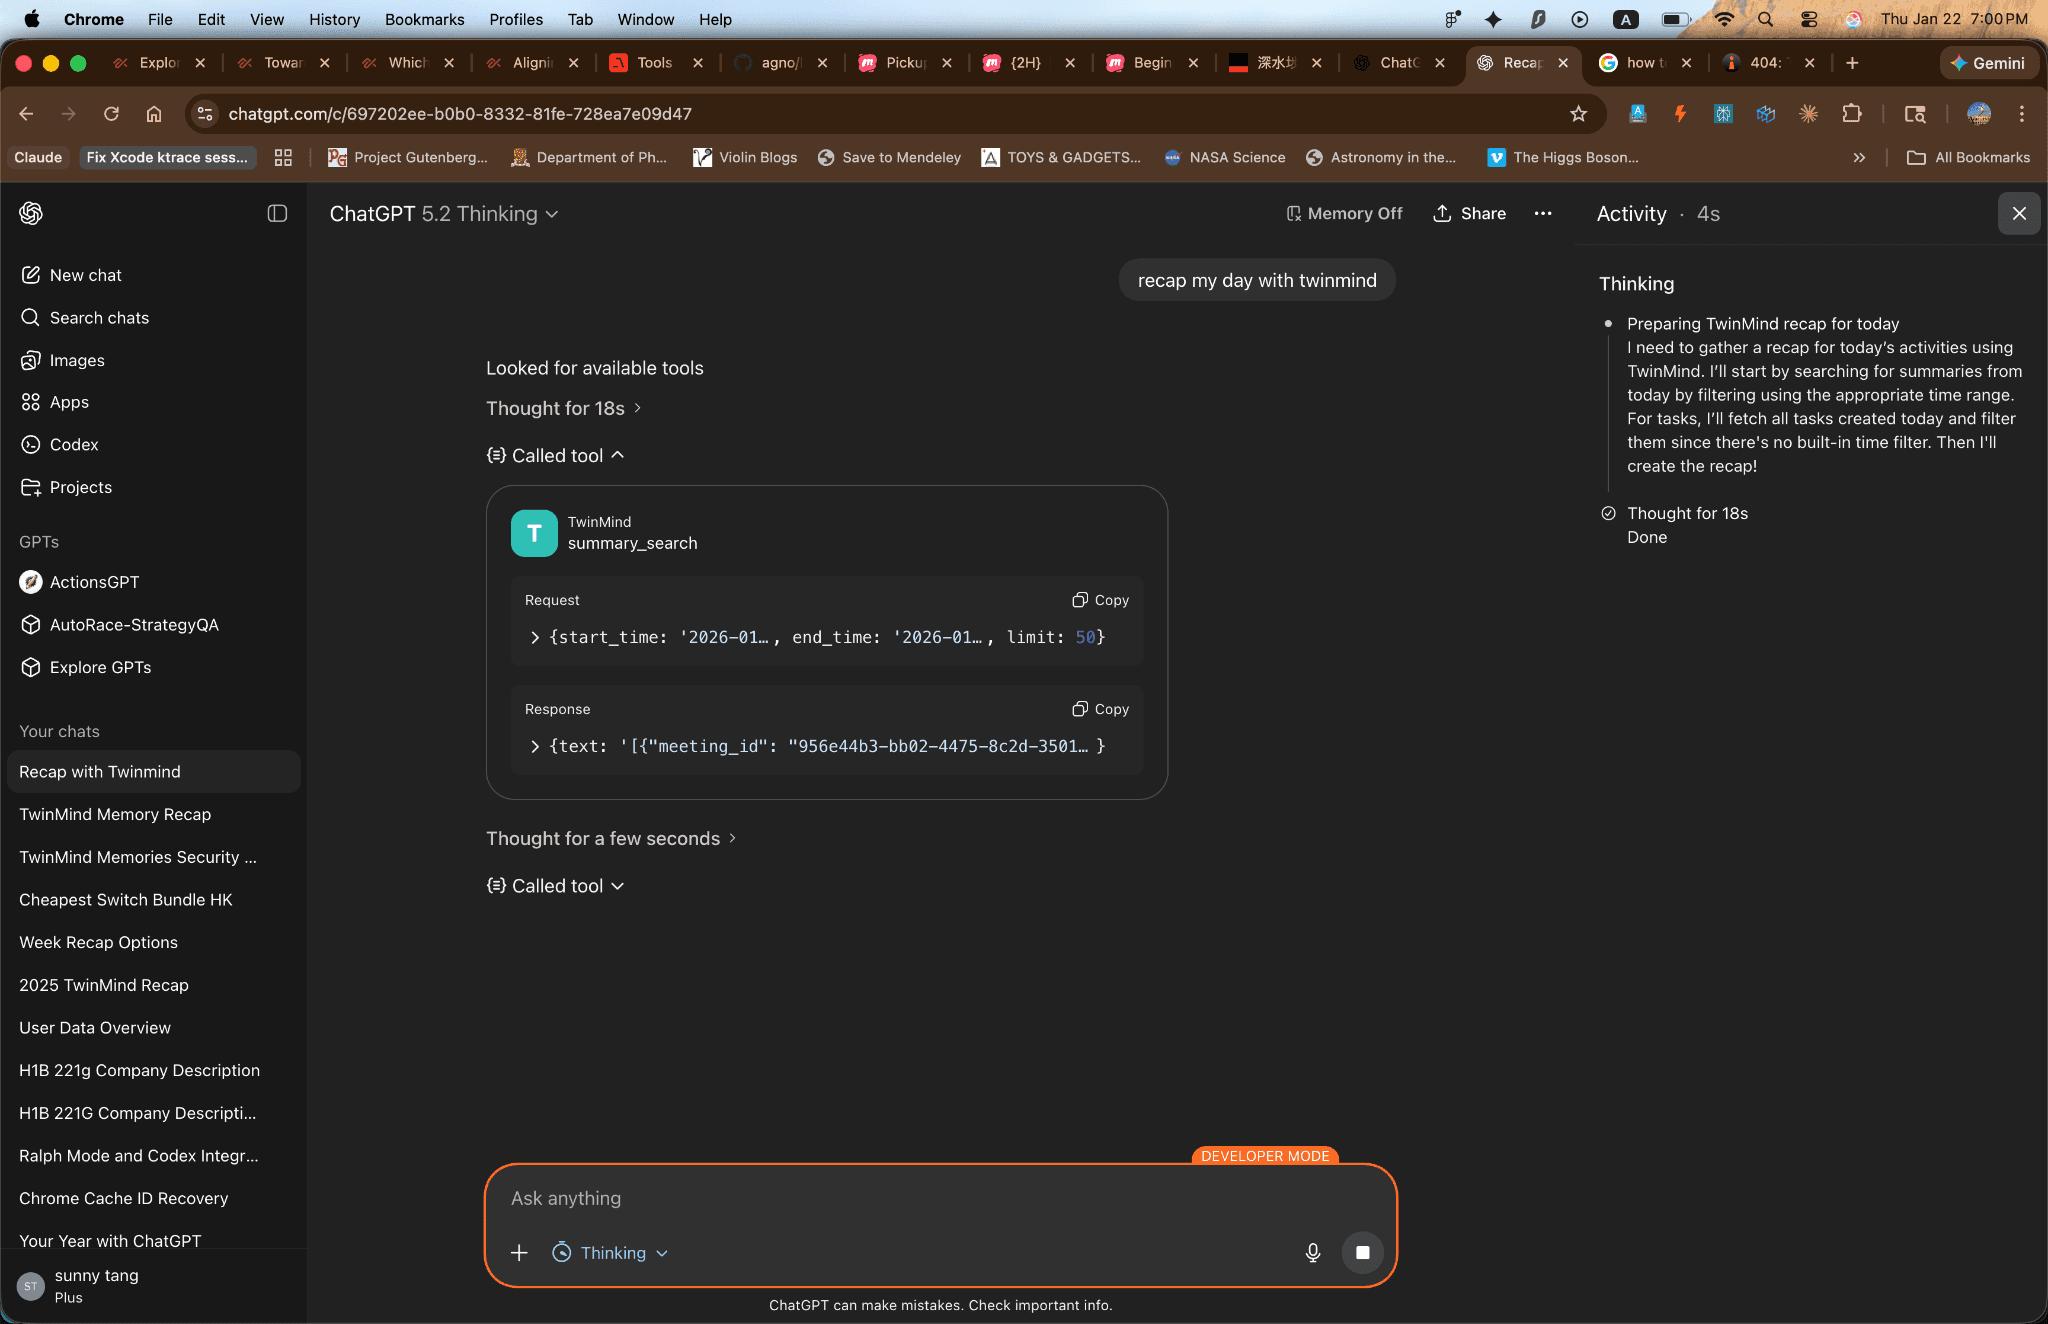
Task: Expand the Response text JSON row
Action: click(535, 746)
